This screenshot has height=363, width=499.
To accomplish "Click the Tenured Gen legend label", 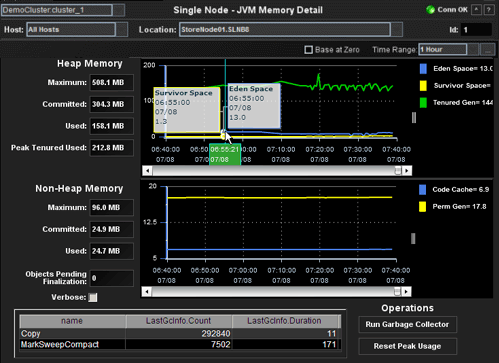I will pos(463,103).
